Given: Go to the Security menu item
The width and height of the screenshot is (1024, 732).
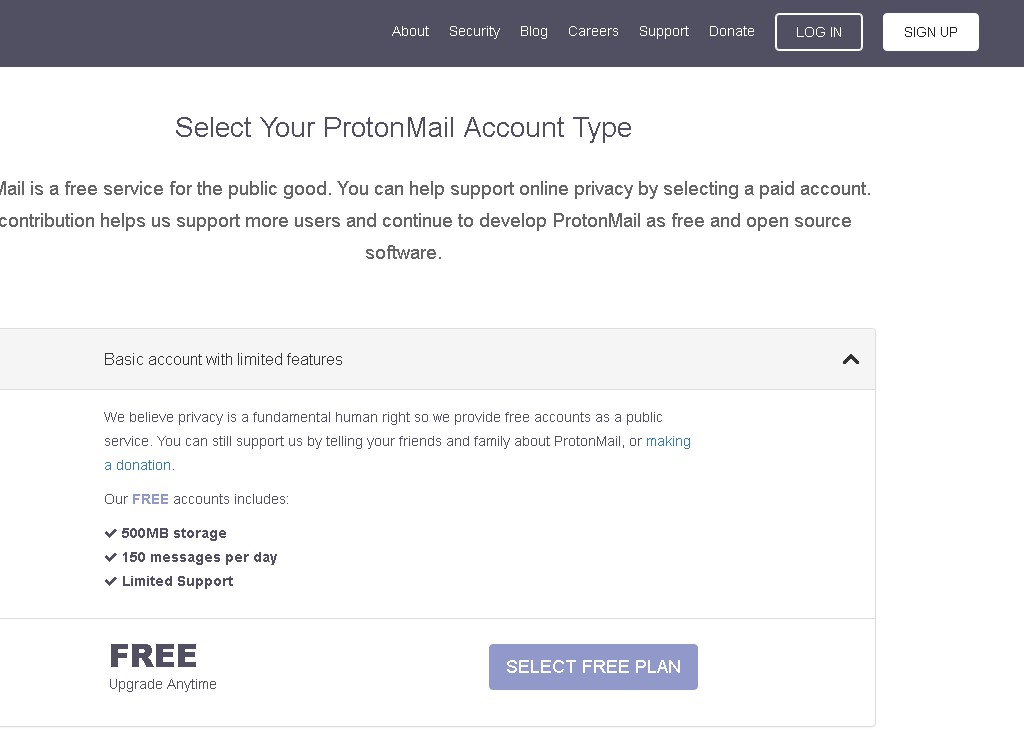Looking at the screenshot, I should (474, 31).
